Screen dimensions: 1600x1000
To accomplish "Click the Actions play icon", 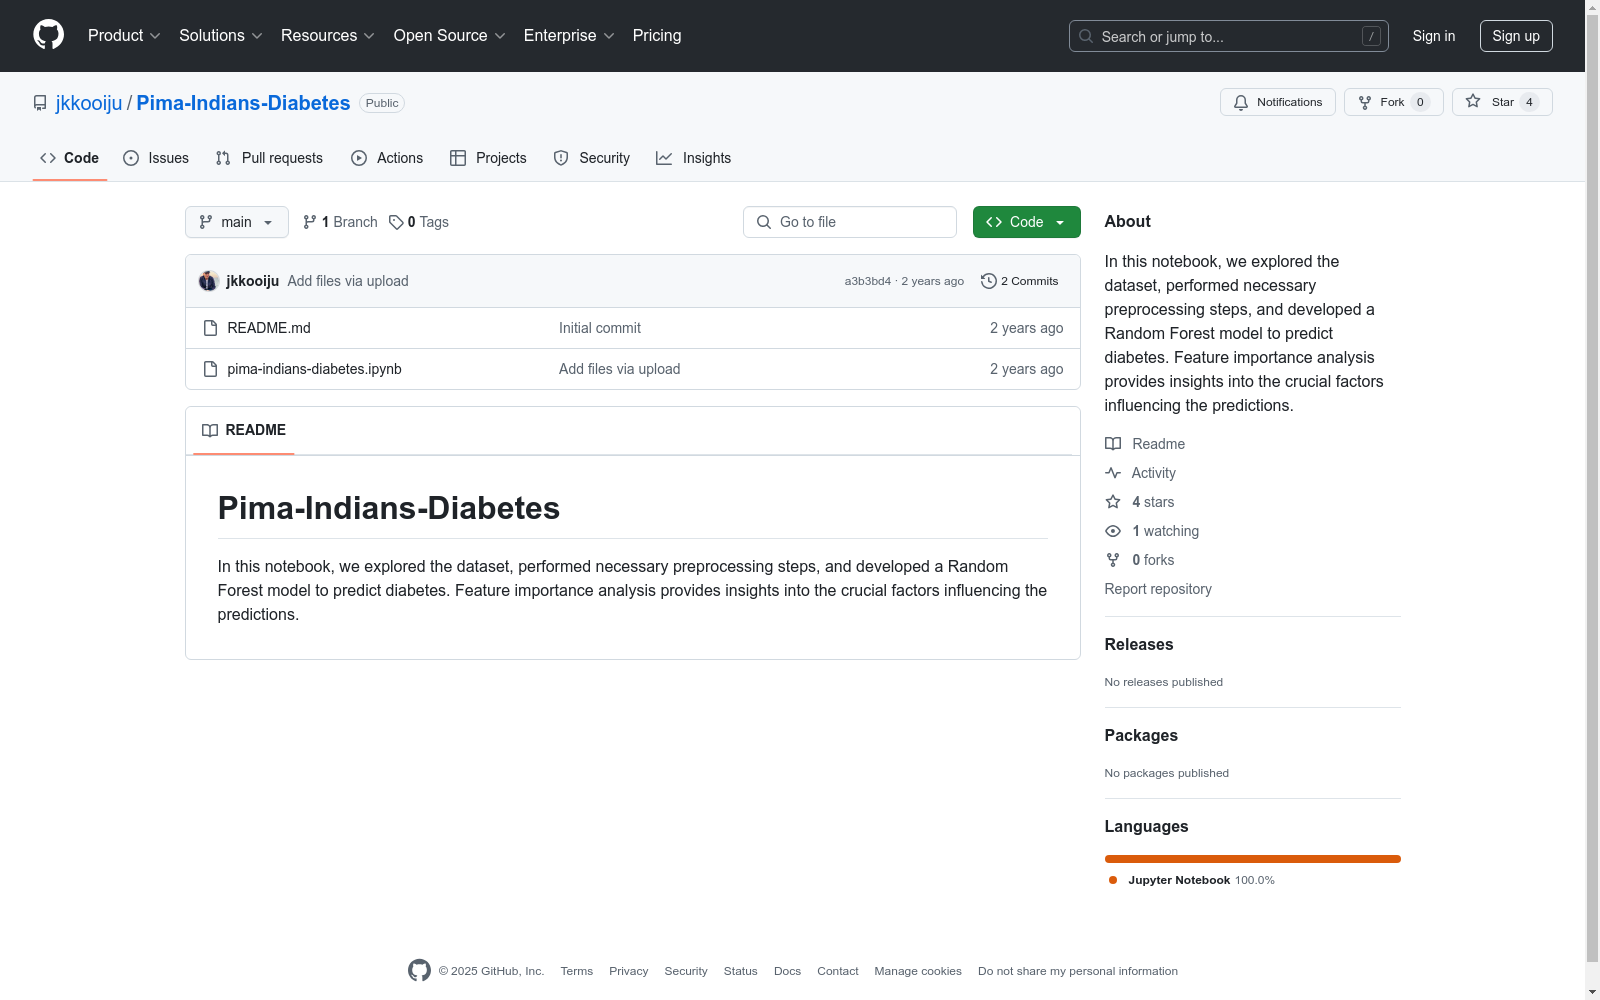I will [x=359, y=158].
